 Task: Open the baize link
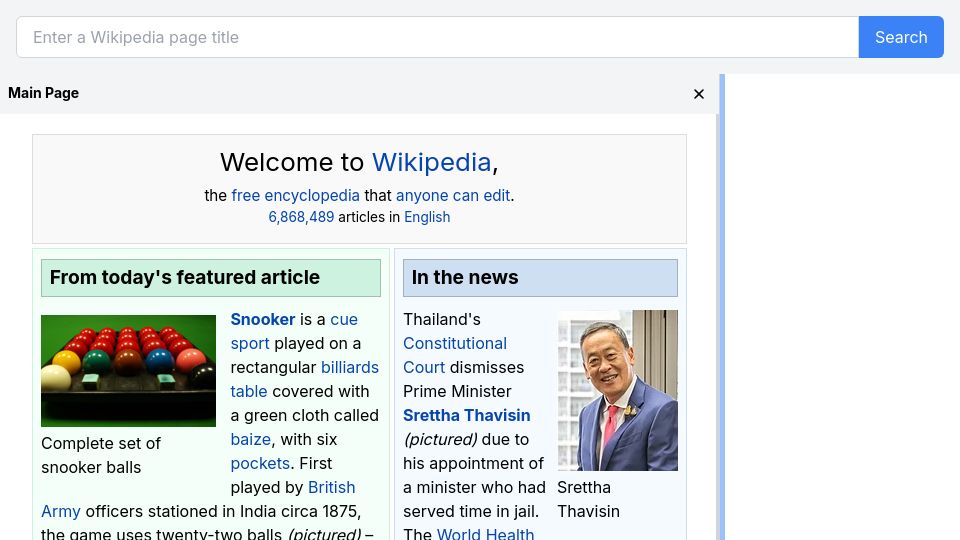(x=250, y=440)
